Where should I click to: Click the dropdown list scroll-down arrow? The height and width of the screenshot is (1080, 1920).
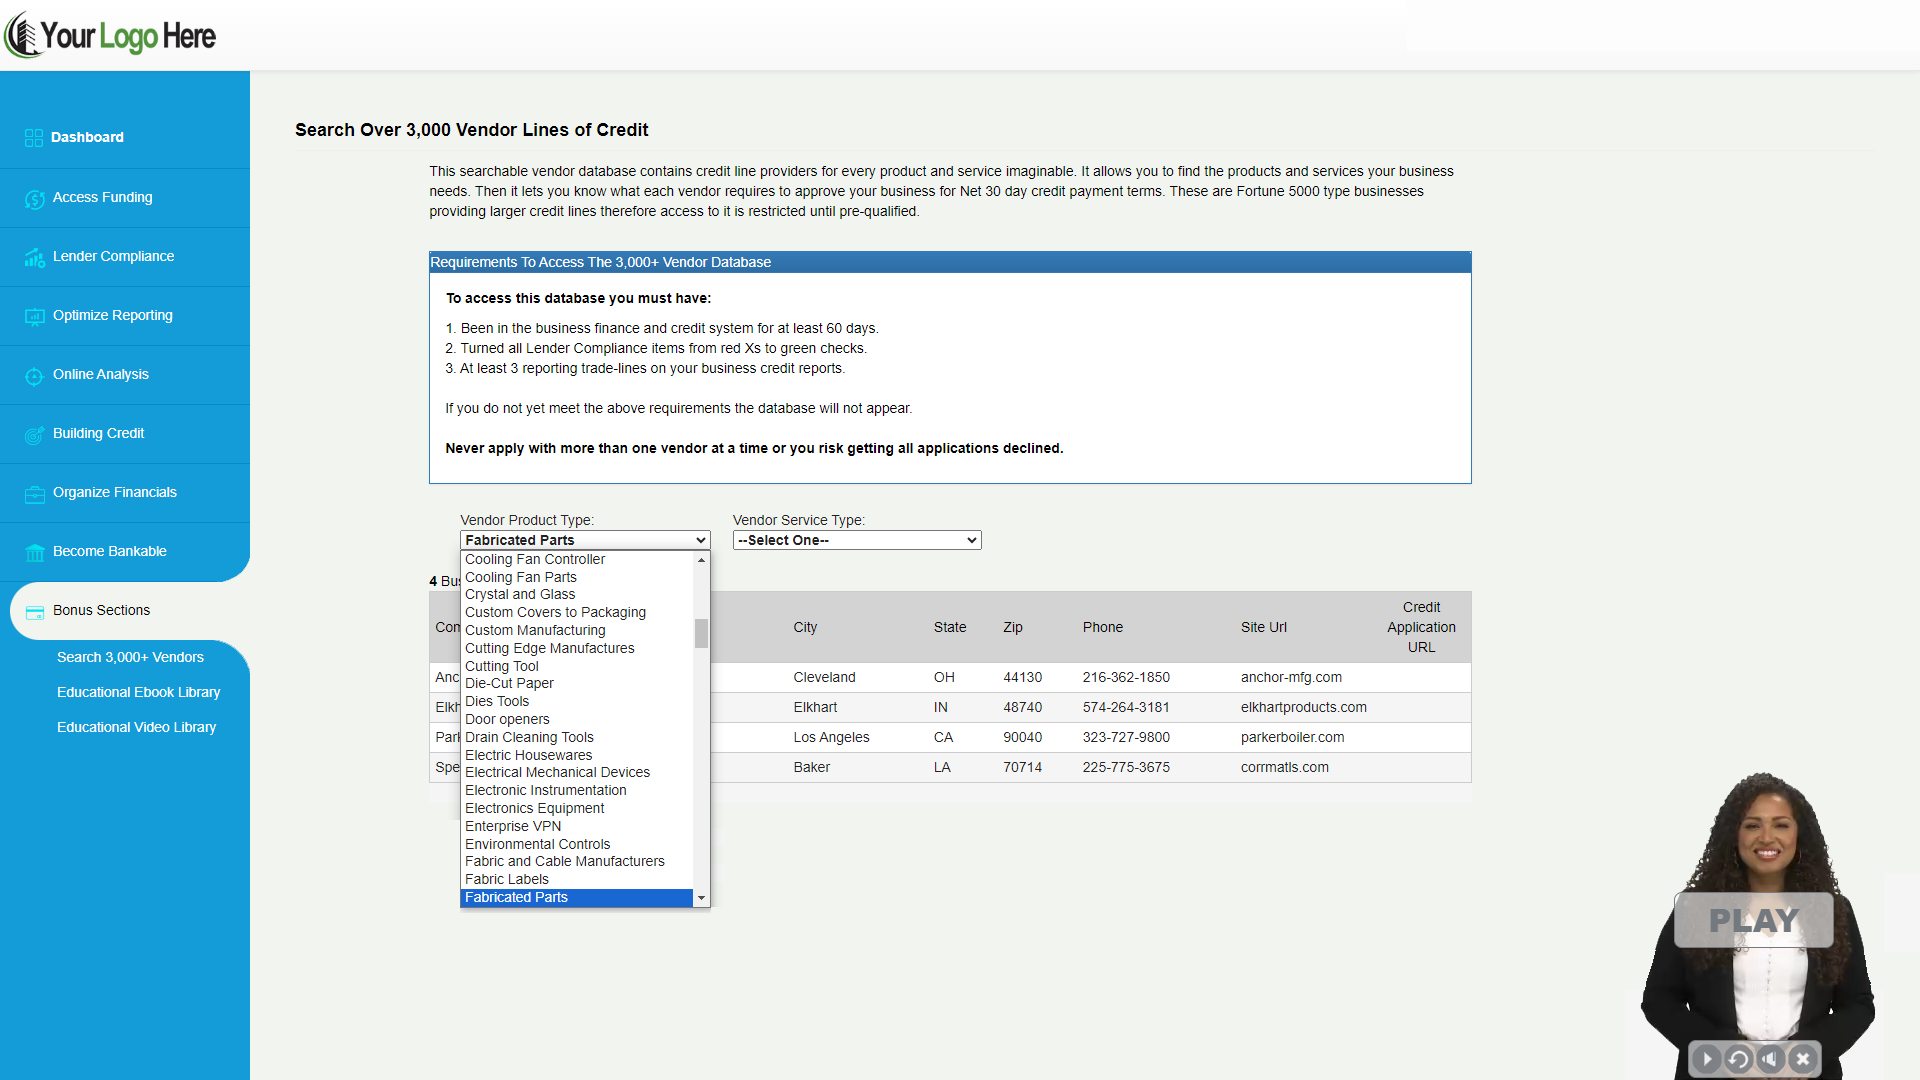click(x=701, y=898)
